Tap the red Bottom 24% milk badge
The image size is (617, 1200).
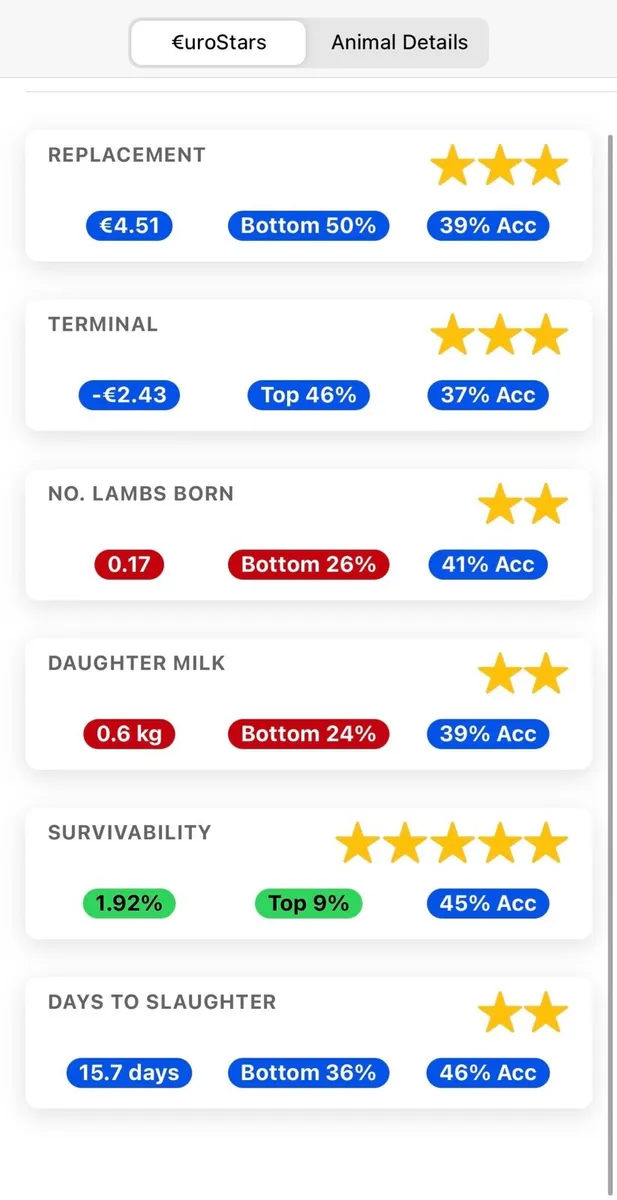(308, 734)
